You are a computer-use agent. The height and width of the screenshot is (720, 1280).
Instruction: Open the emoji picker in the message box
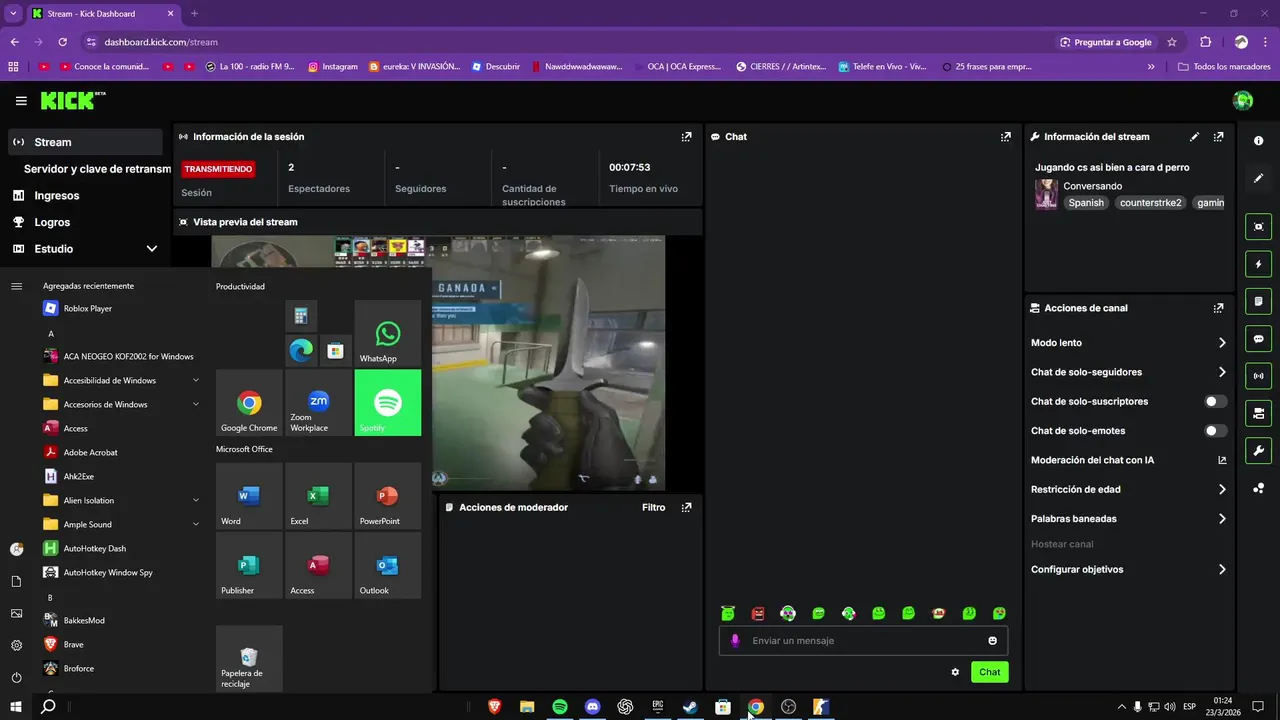coord(992,641)
